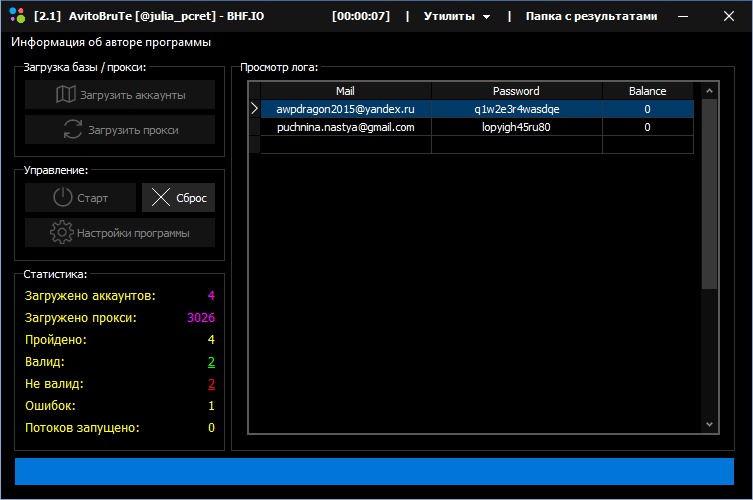Screen dimensions: 753x500
Task: Click the Старт power button
Action: [80, 197]
